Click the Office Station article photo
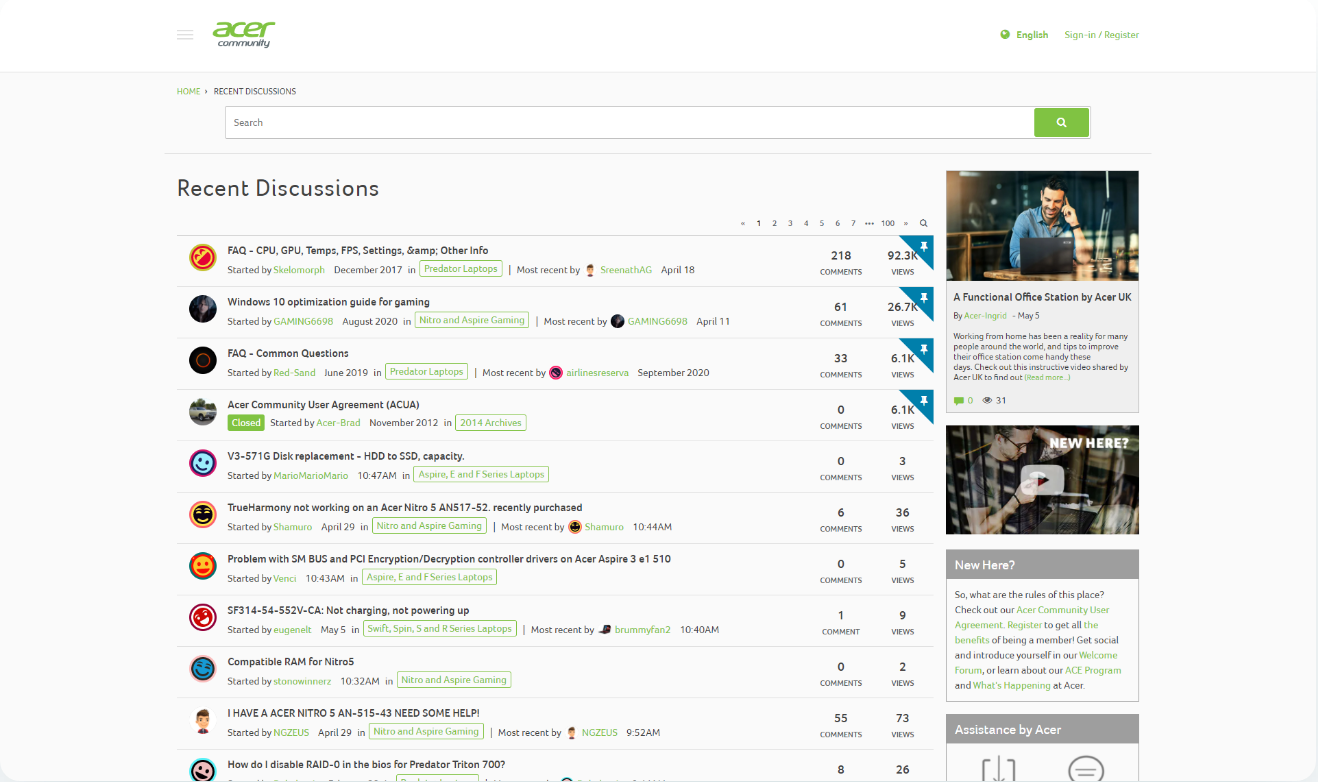The width and height of the screenshot is (1318, 782). 1042,226
